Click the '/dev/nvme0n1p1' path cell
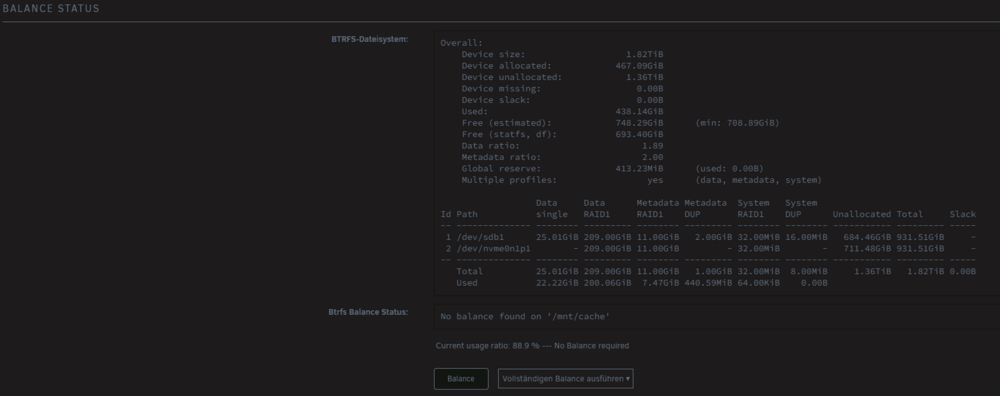1000x396 pixels. coord(494,249)
